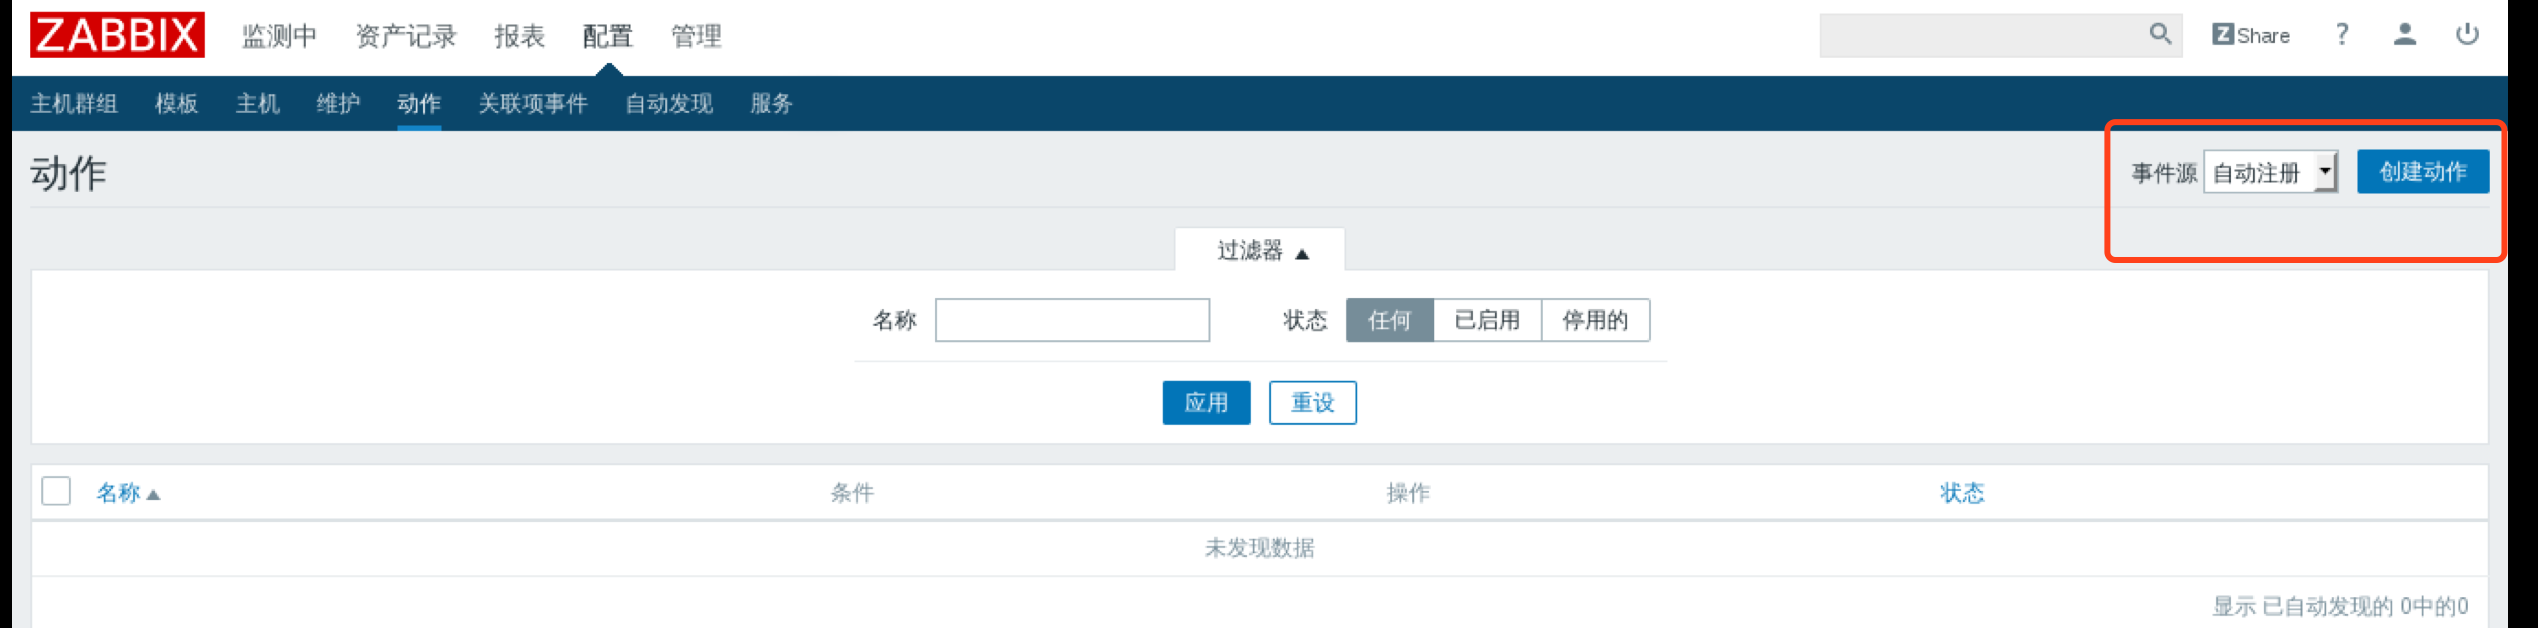Image resolution: width=2538 pixels, height=628 pixels.
Task: Switch to the 主机 submenu tab
Action: coord(257,104)
